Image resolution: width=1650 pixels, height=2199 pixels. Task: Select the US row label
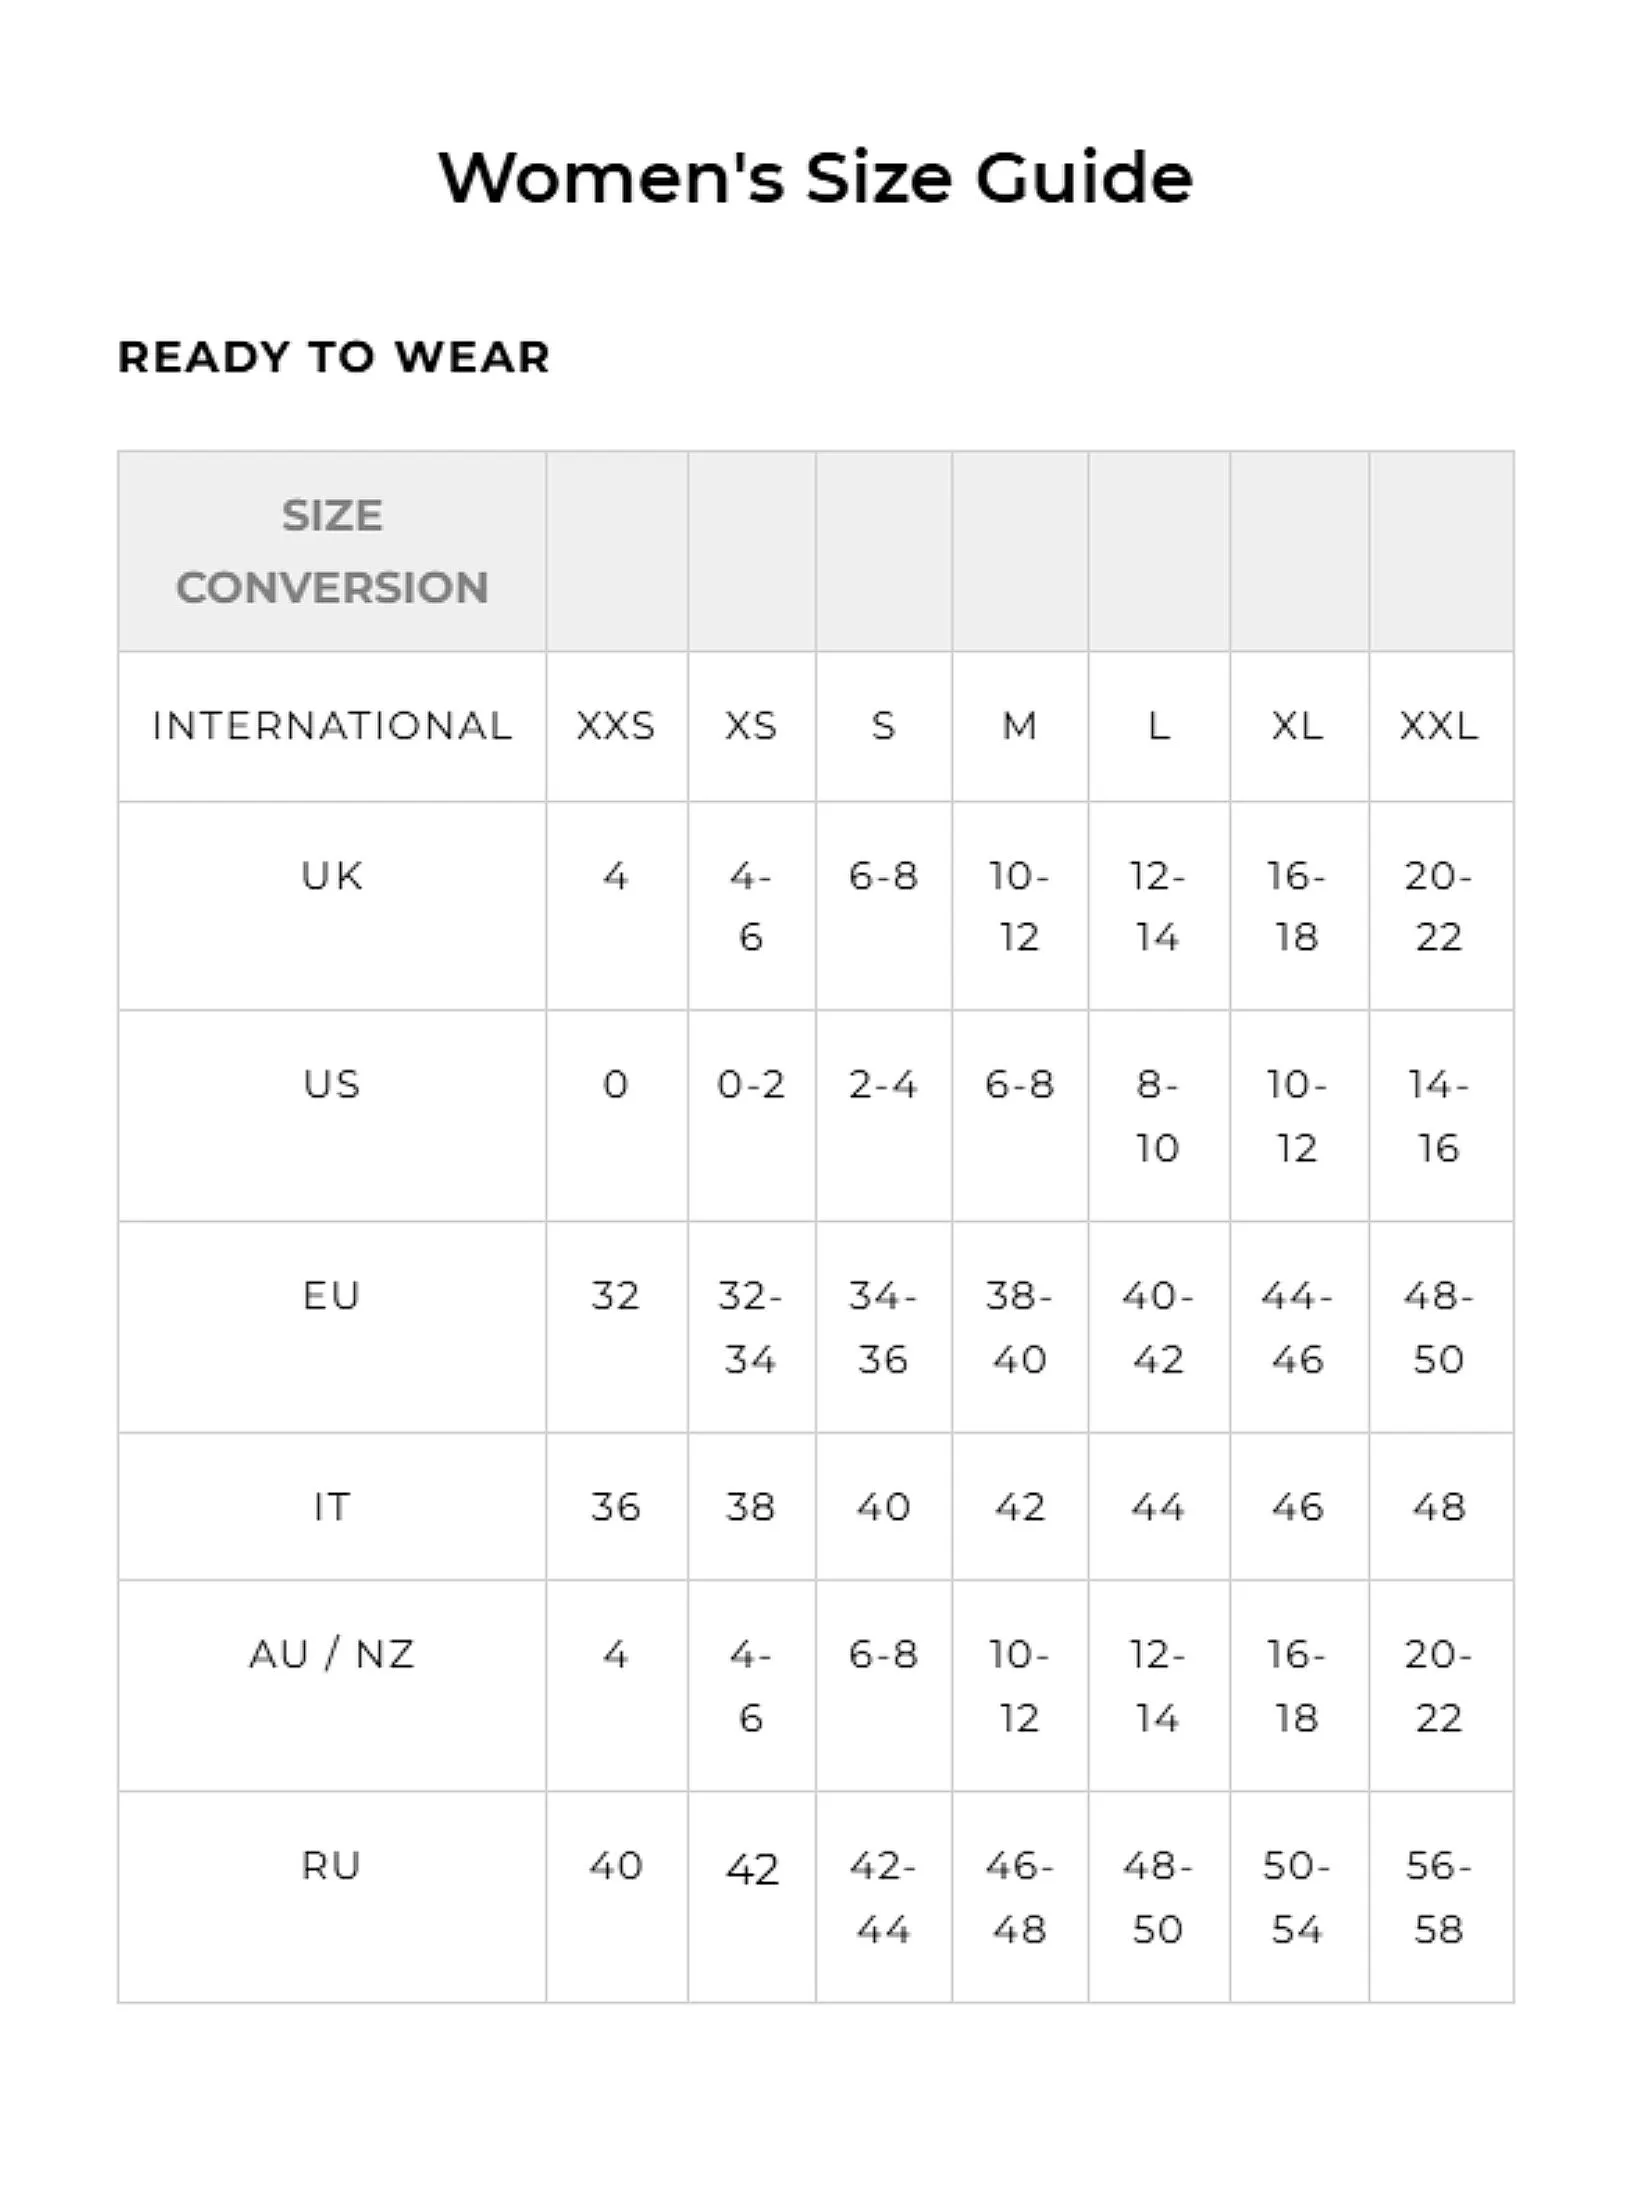pyautogui.click(x=332, y=1085)
